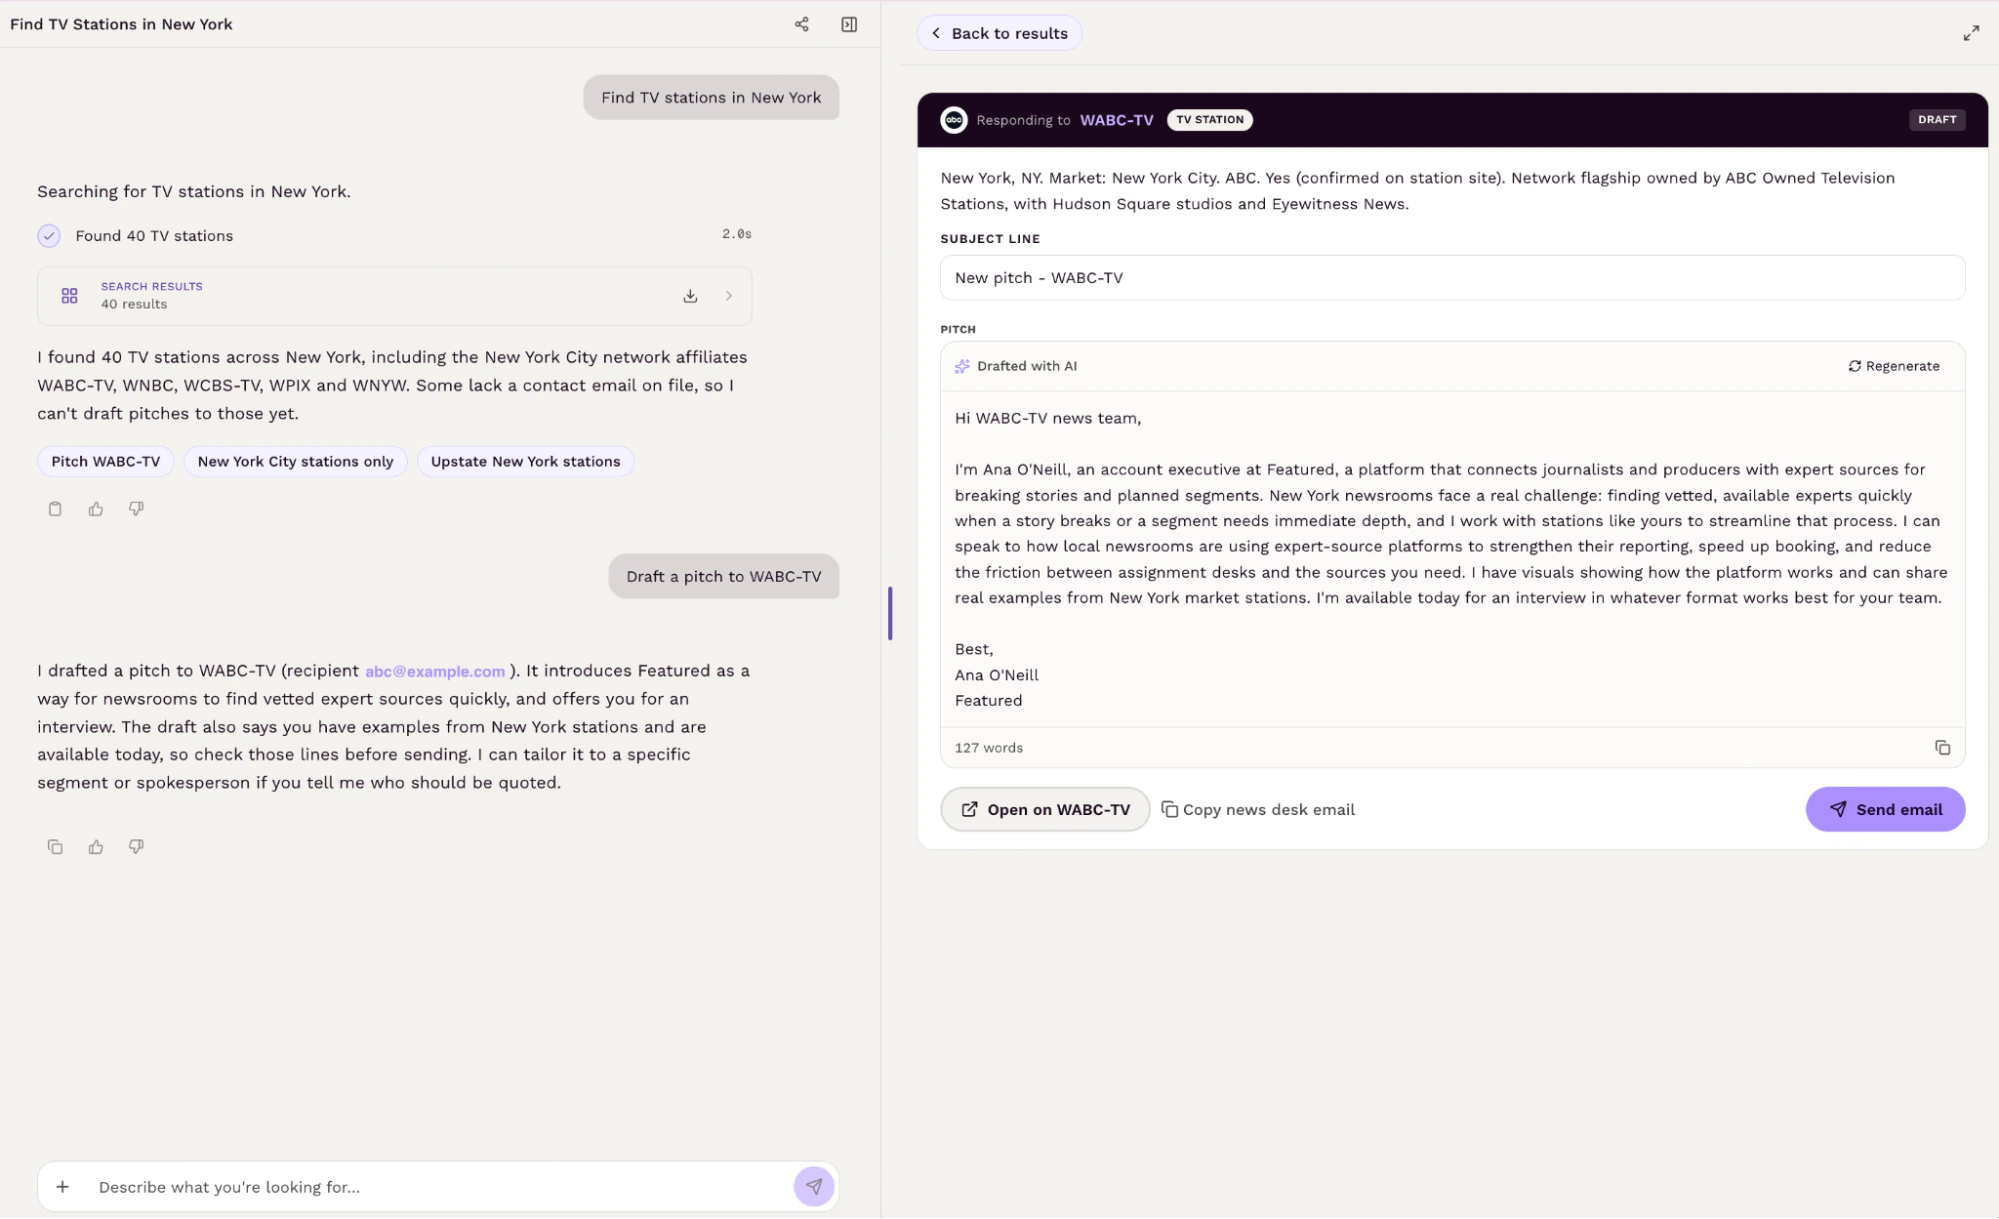This screenshot has height=1219, width=1999.
Task: Choose New York City stations only chip
Action: click(x=295, y=462)
